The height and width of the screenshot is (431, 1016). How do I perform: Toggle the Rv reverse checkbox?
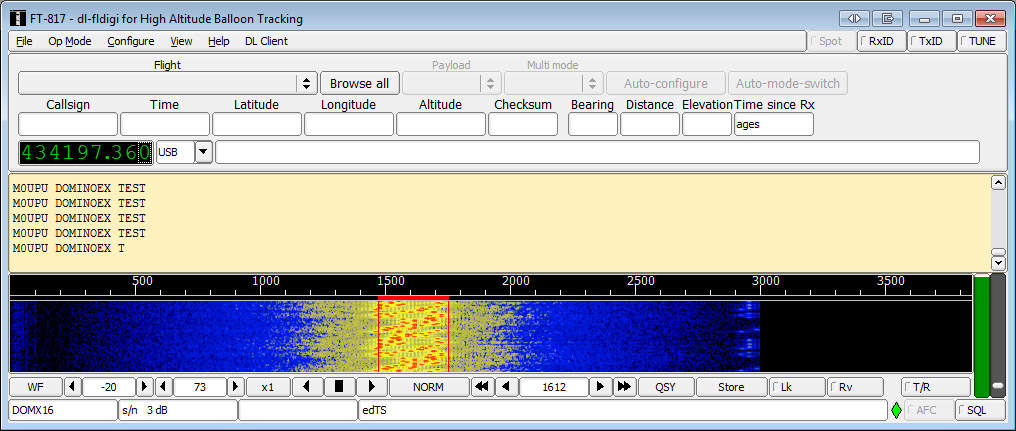[855, 388]
